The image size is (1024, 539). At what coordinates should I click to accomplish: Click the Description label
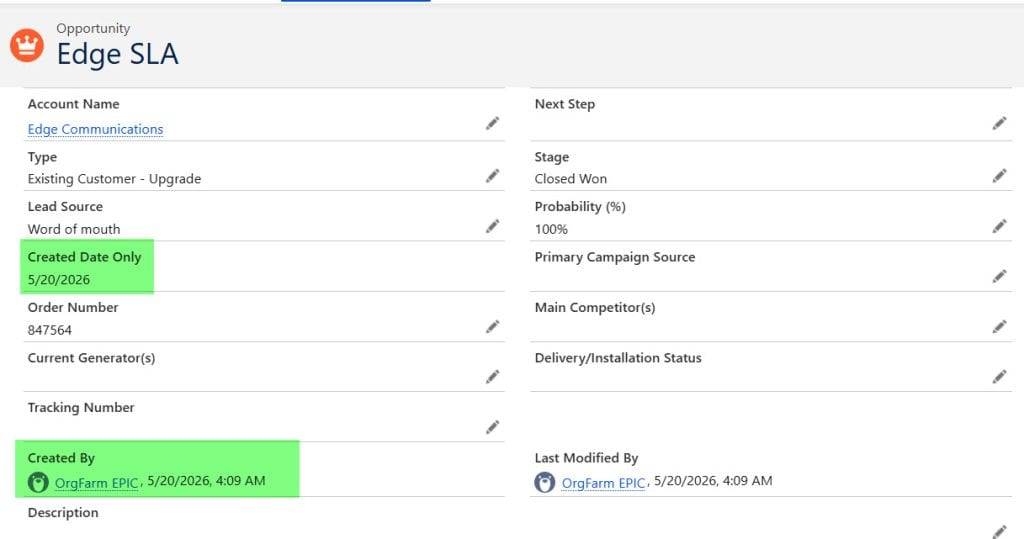(x=63, y=513)
